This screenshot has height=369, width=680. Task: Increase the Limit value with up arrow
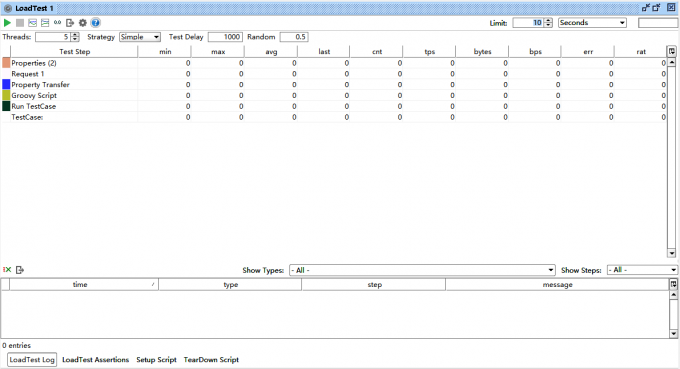[x=548, y=20]
